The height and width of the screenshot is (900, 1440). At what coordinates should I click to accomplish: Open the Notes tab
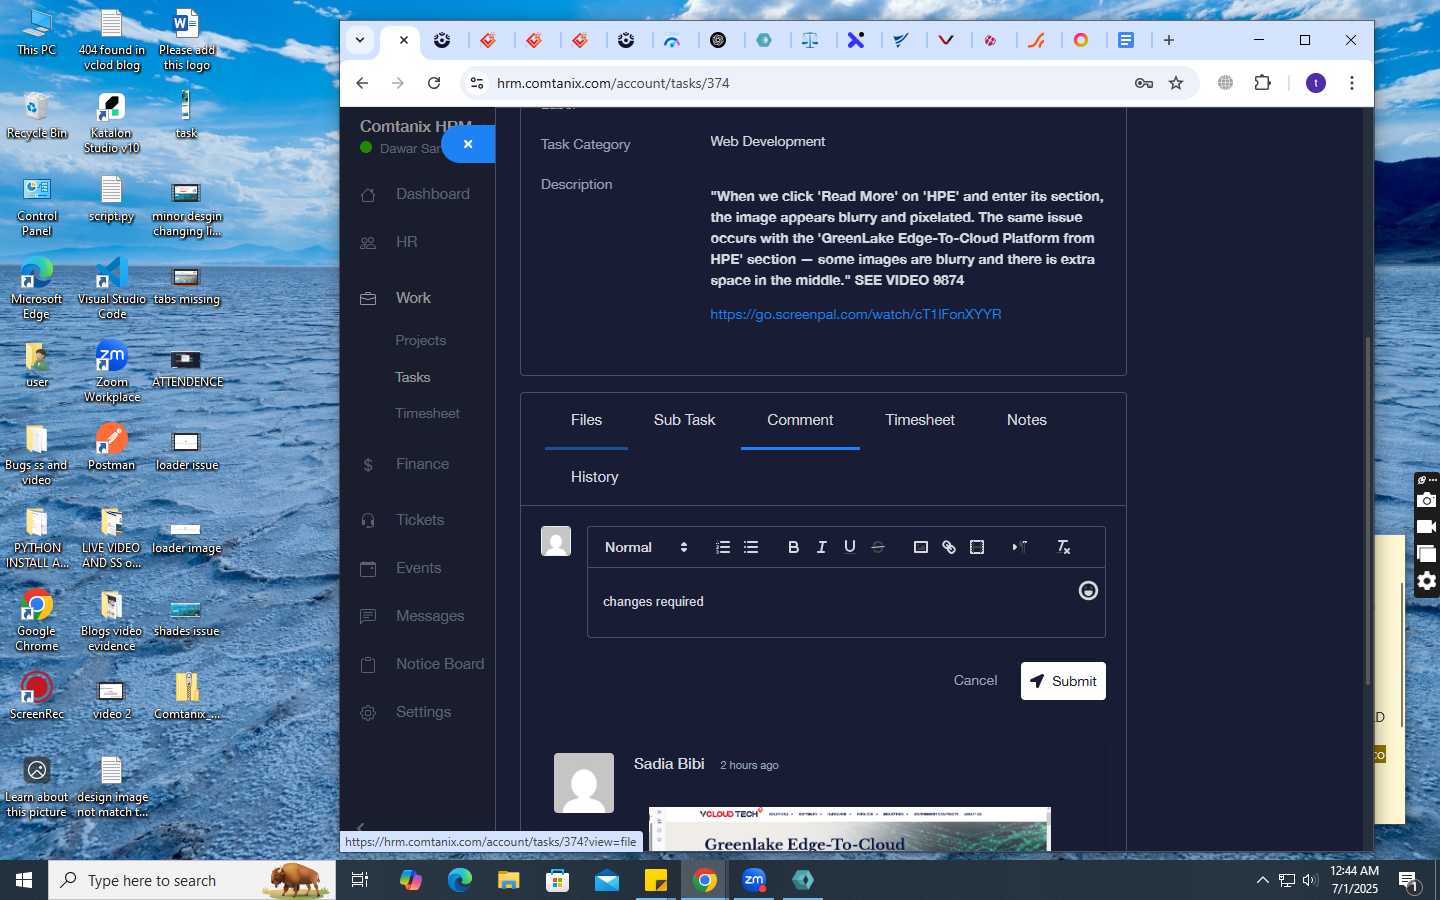(1027, 420)
